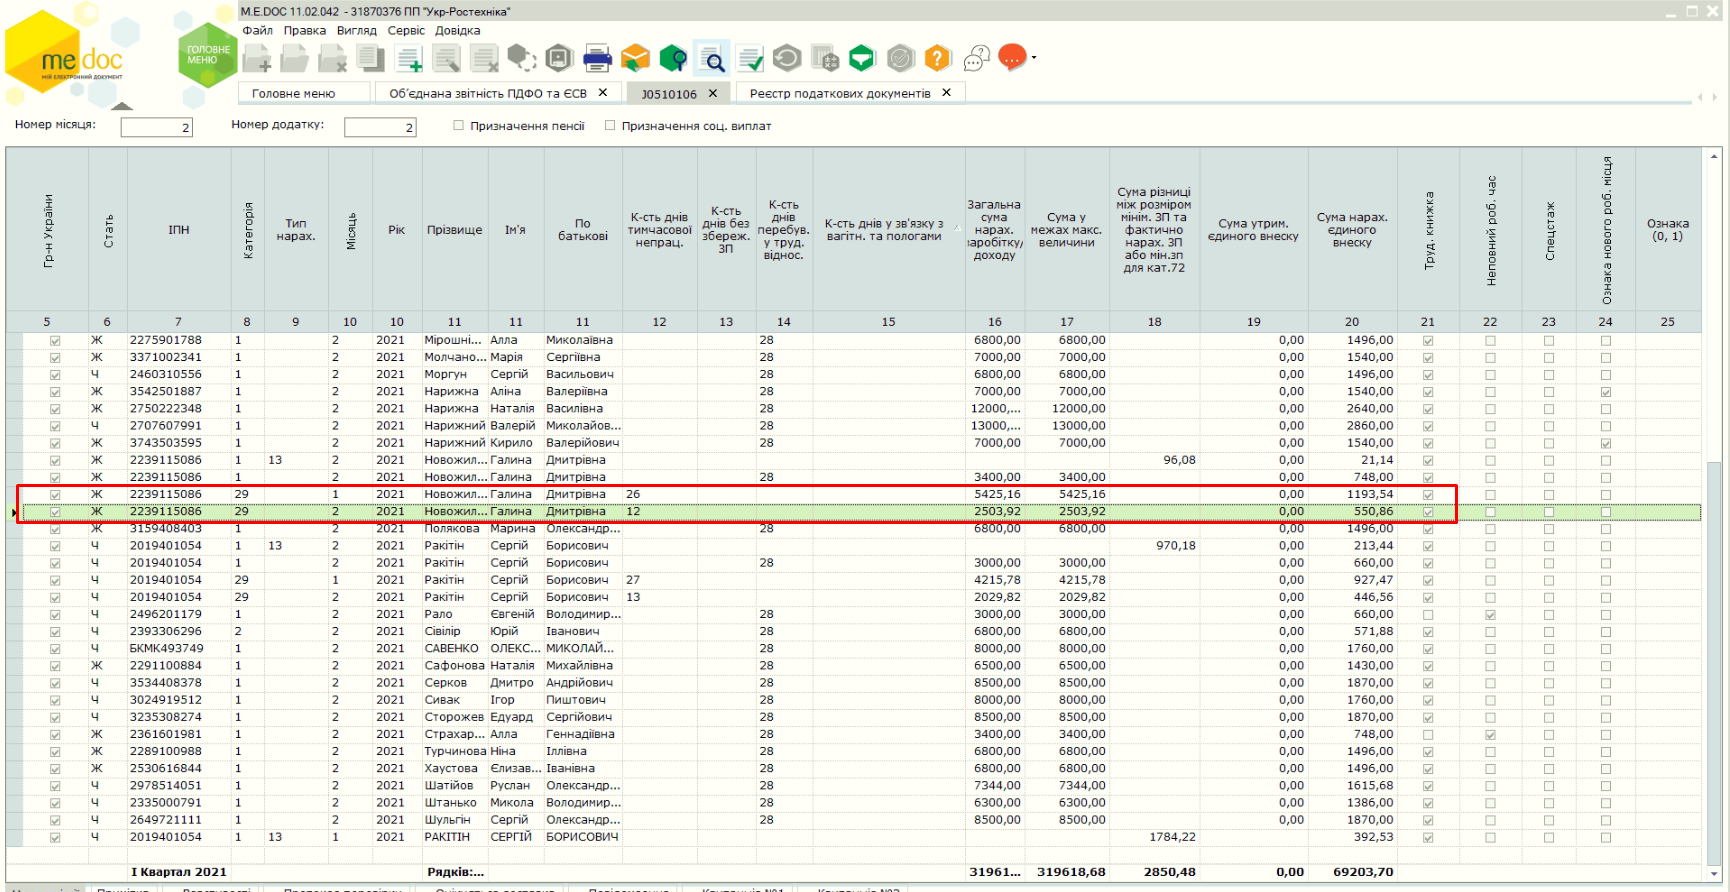This screenshot has height=892, width=1730.
Task: Click the green Головне меню hexagon icon
Action: (x=207, y=55)
